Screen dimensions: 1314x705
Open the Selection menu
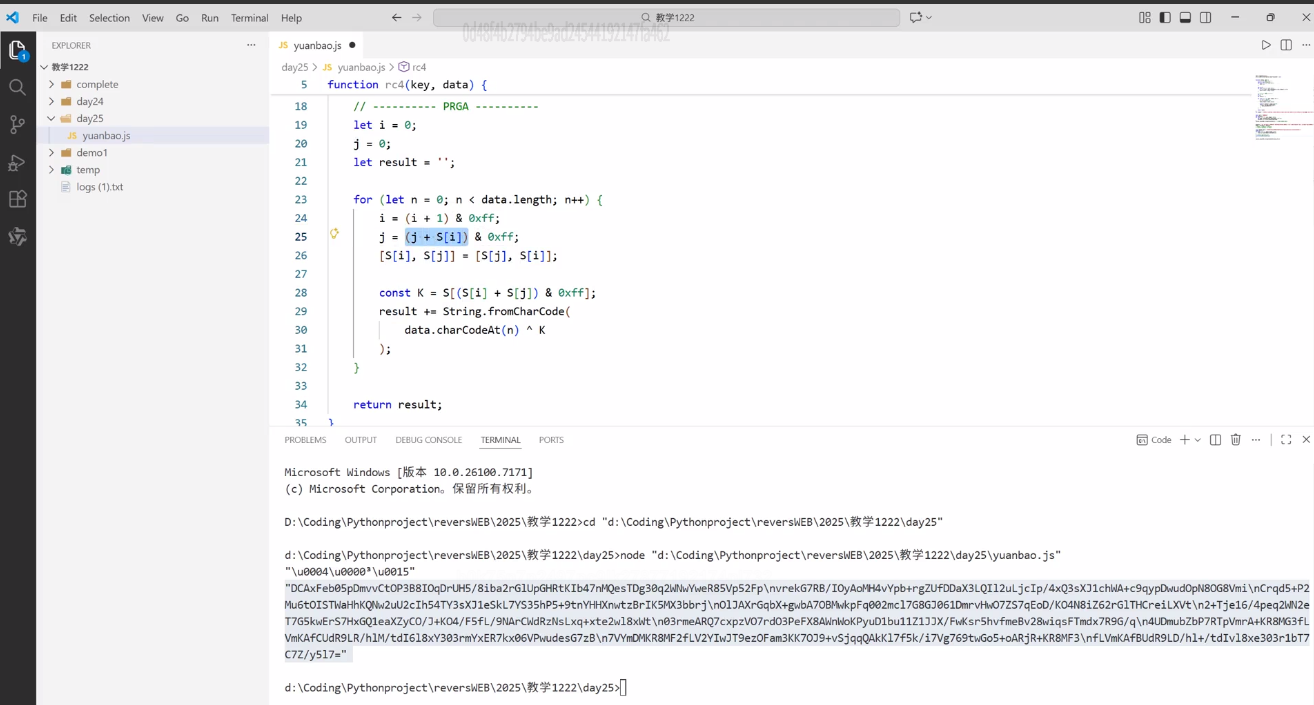click(109, 17)
